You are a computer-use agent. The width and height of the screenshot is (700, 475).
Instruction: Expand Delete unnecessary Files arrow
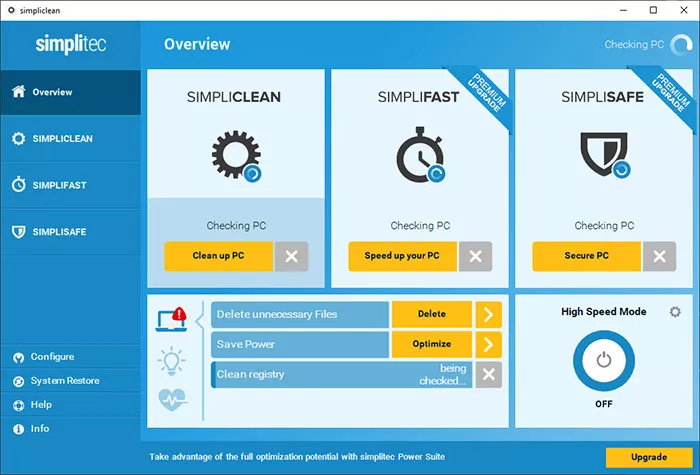click(x=488, y=314)
